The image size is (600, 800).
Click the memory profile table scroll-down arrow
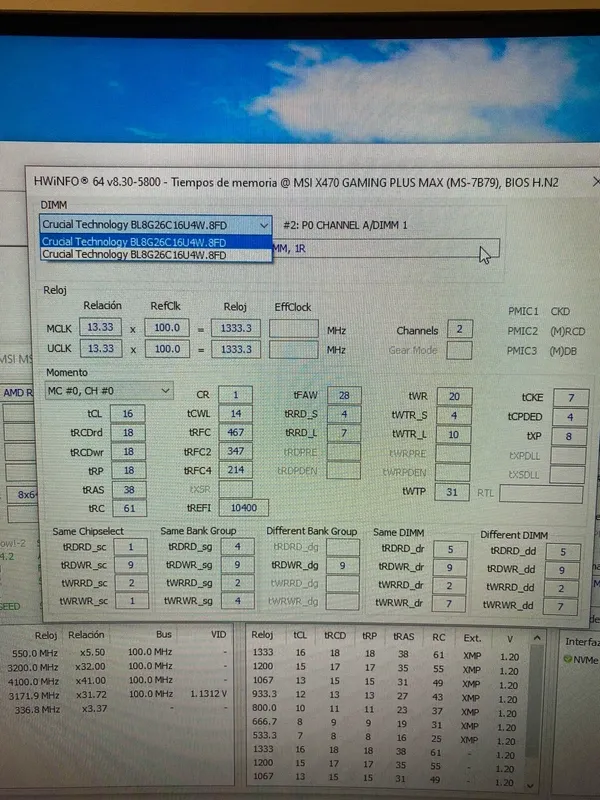tap(531, 785)
